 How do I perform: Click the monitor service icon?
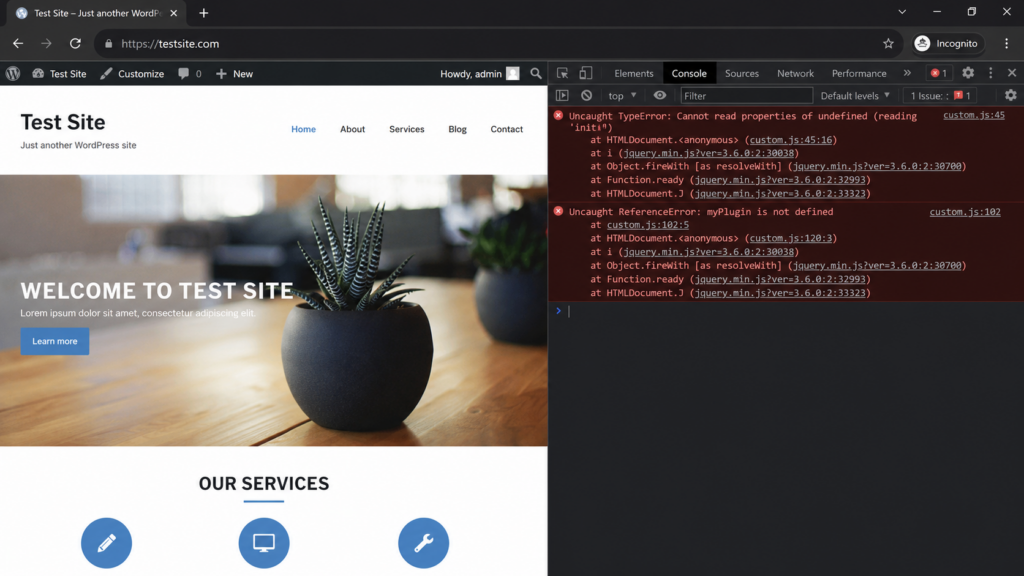pyautogui.click(x=264, y=543)
